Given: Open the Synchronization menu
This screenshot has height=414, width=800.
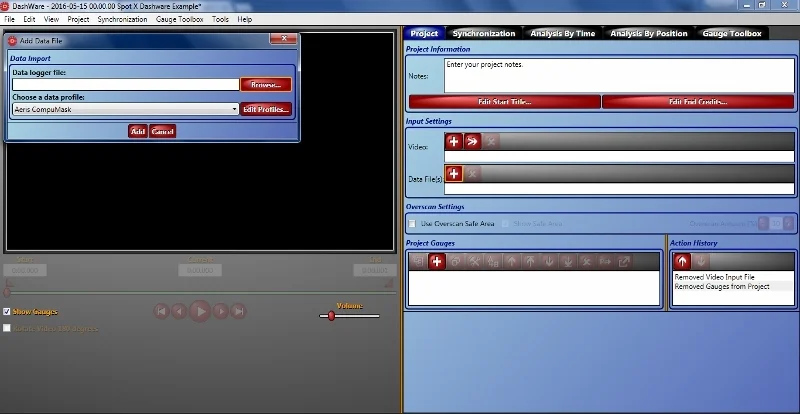Looking at the screenshot, I should (x=122, y=19).
